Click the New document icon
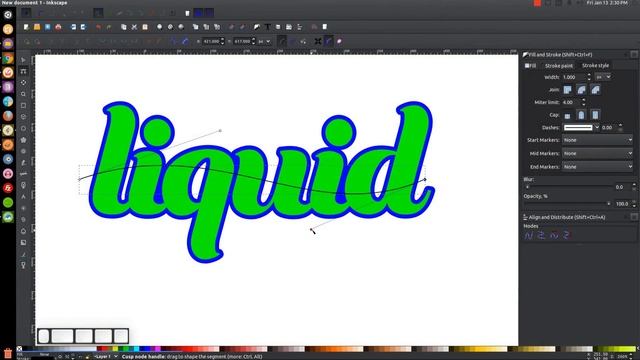The width and height of the screenshot is (640, 360). [x=26, y=27]
